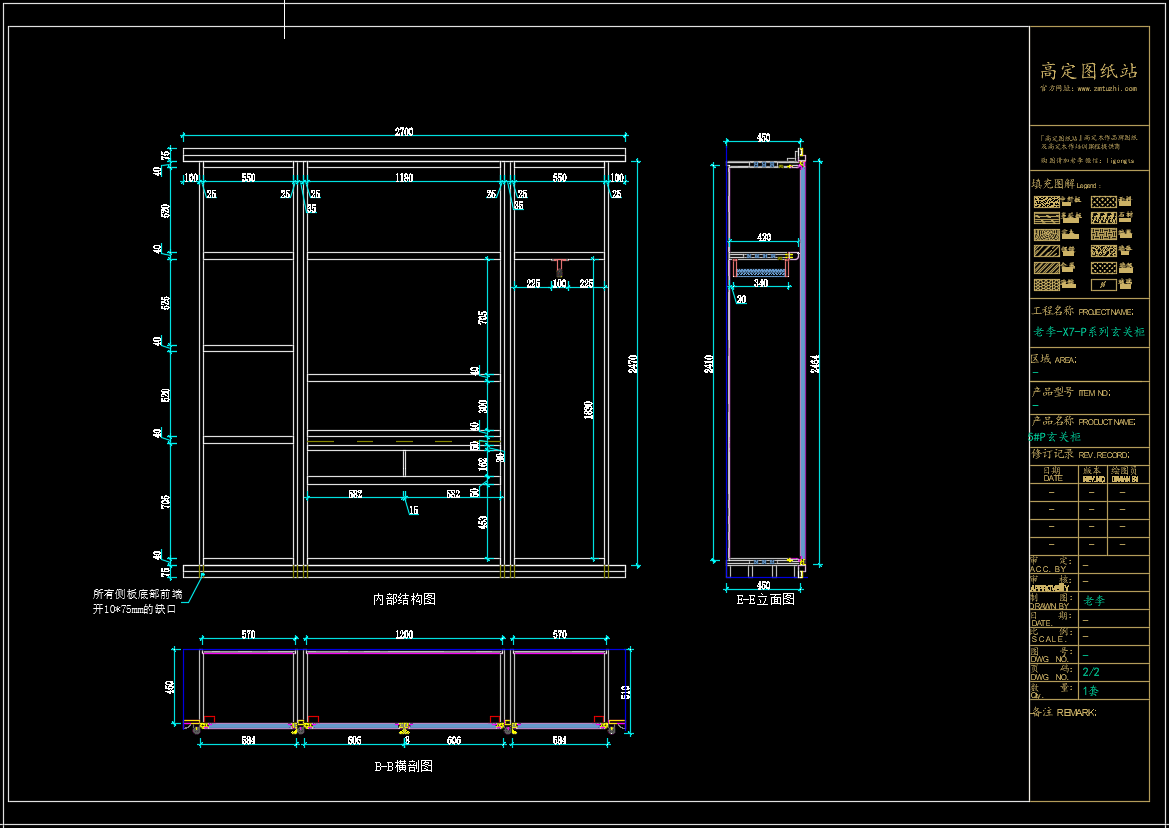Select the 2470 overall height dimension

[632, 363]
